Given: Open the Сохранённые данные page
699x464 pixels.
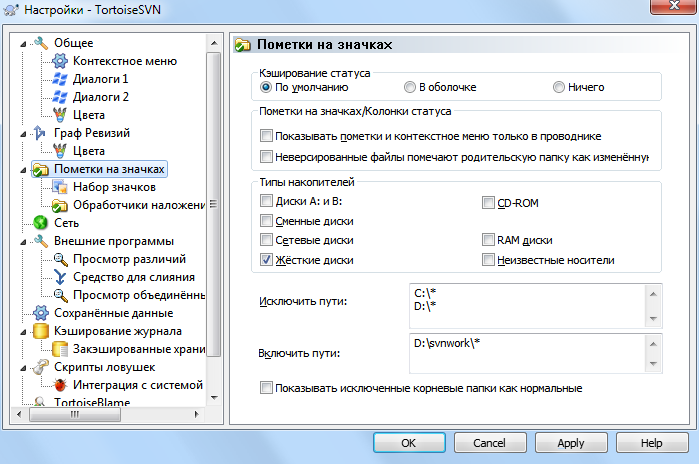Looking at the screenshot, I should 114,313.
